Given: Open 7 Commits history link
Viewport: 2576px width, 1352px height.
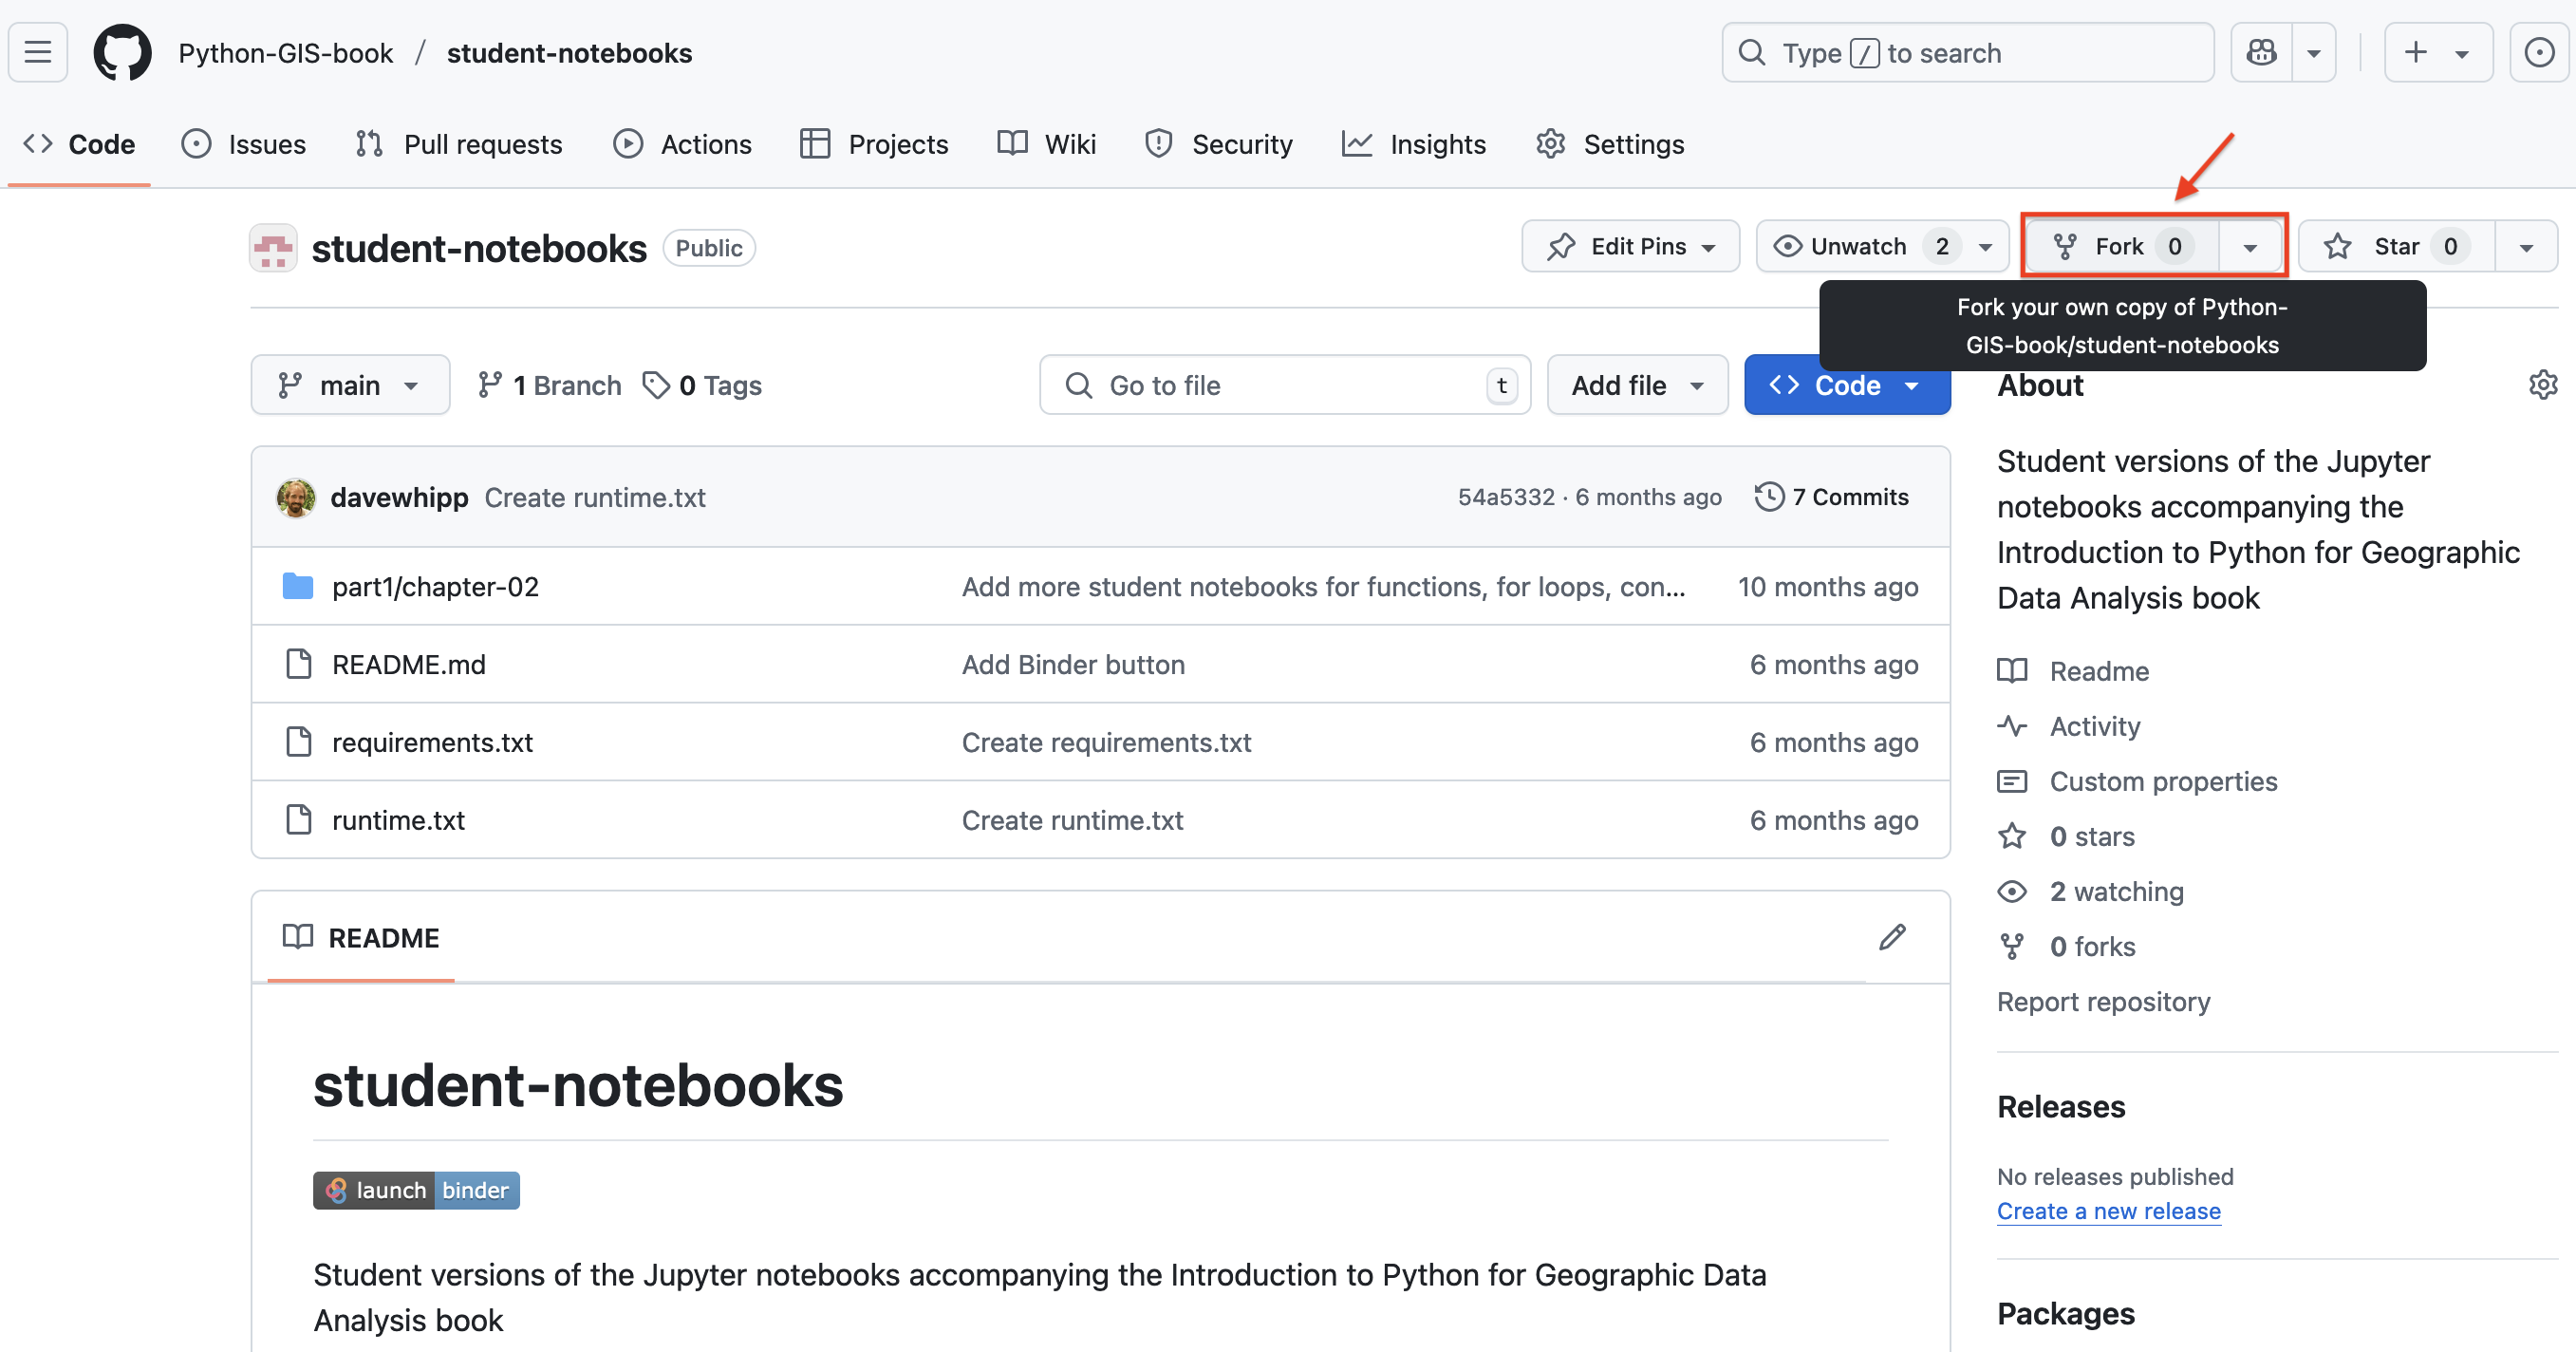Looking at the screenshot, I should [1832, 497].
